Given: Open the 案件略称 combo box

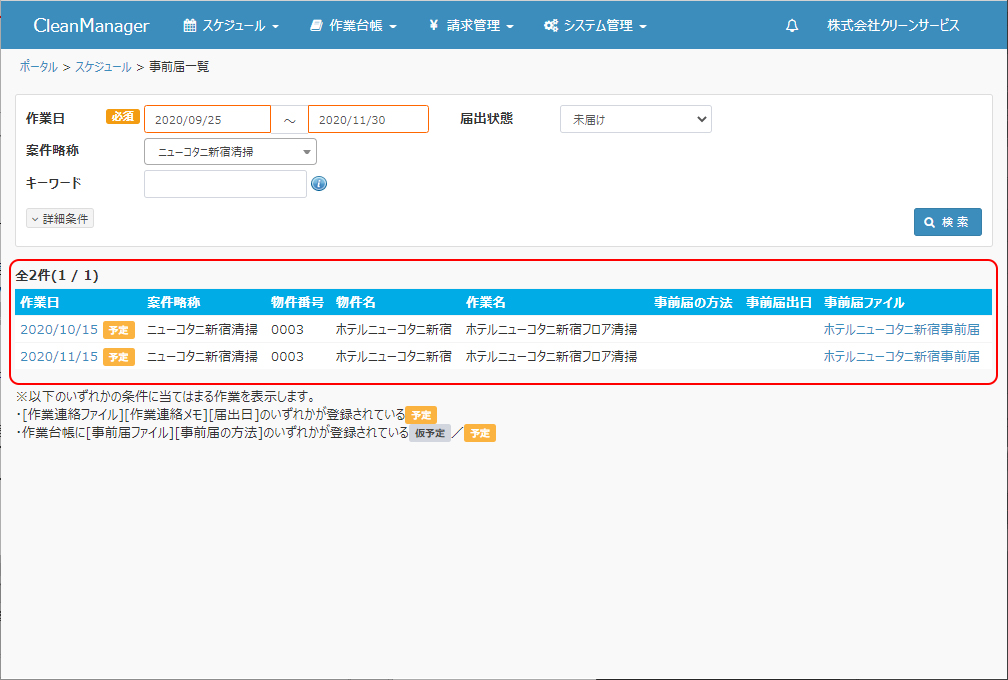Looking at the screenshot, I should click(x=230, y=152).
